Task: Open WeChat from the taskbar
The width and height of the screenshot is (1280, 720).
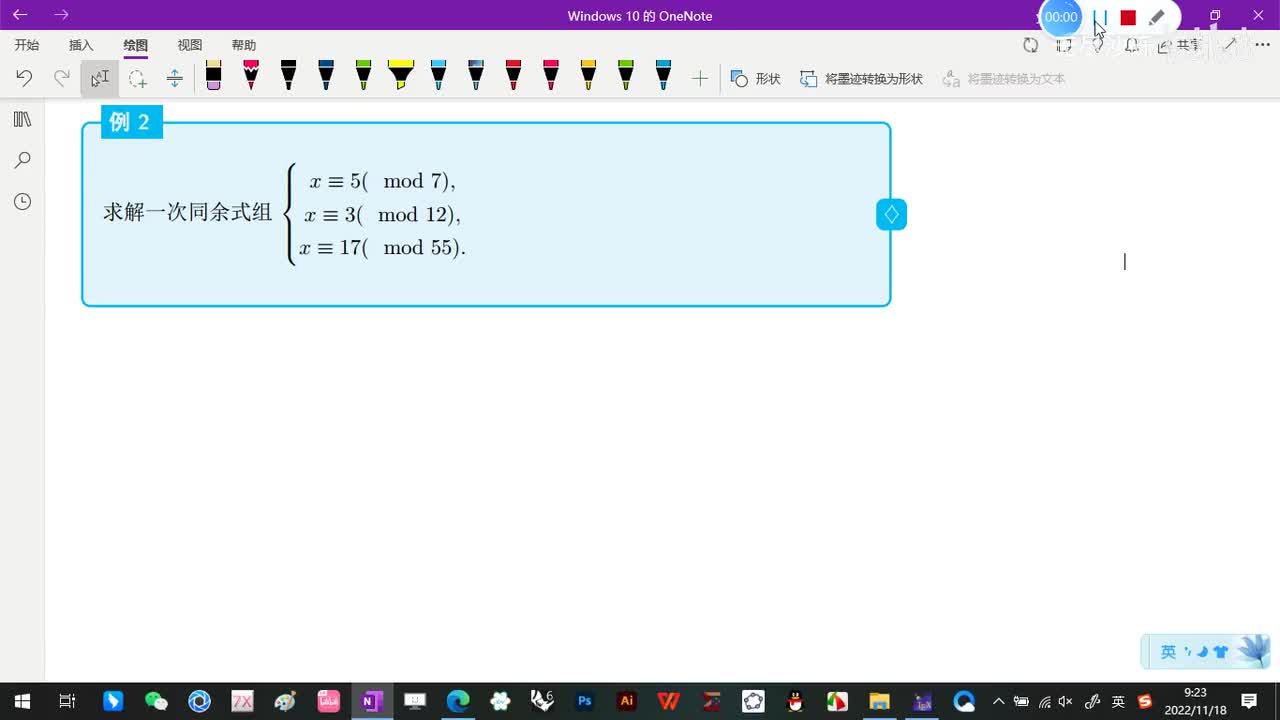Action: coord(156,701)
